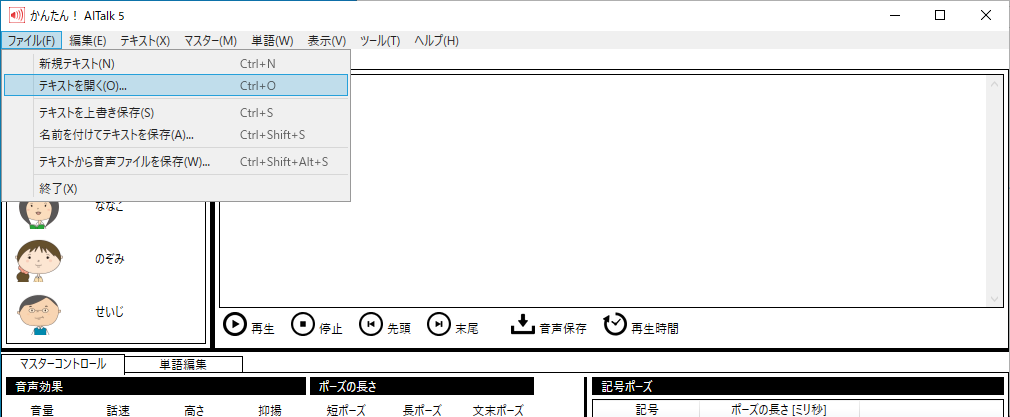This screenshot has height=417, width=1010.
Task: Switch to the マスターコントロール tab
Action: [63, 364]
